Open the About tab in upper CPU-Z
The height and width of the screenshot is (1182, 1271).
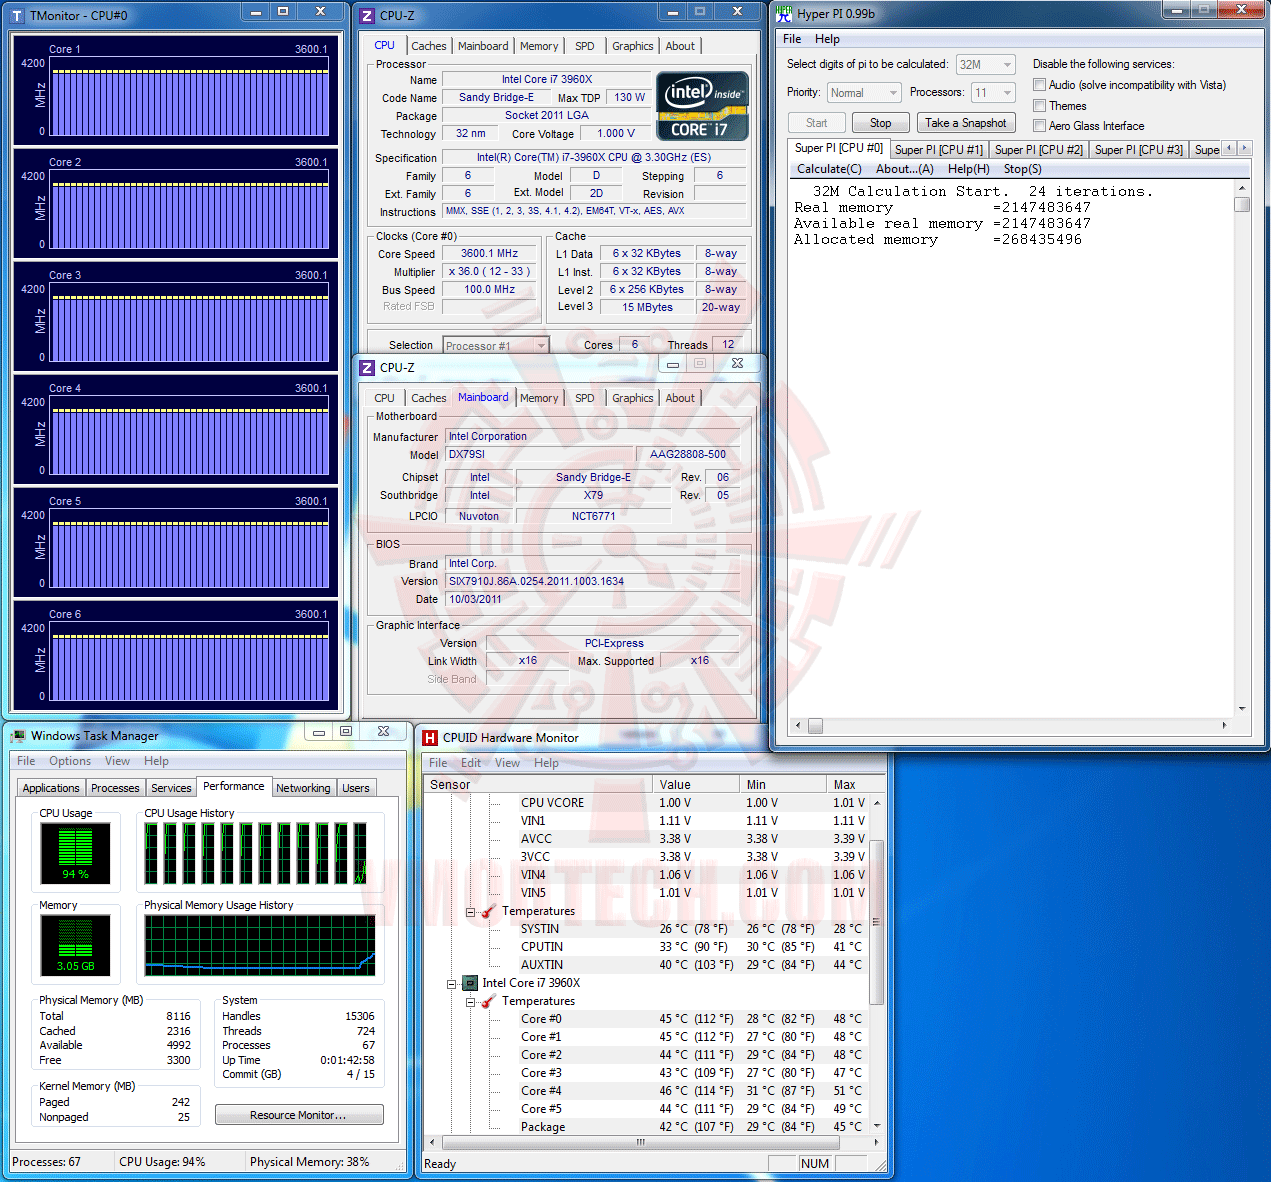pos(680,46)
